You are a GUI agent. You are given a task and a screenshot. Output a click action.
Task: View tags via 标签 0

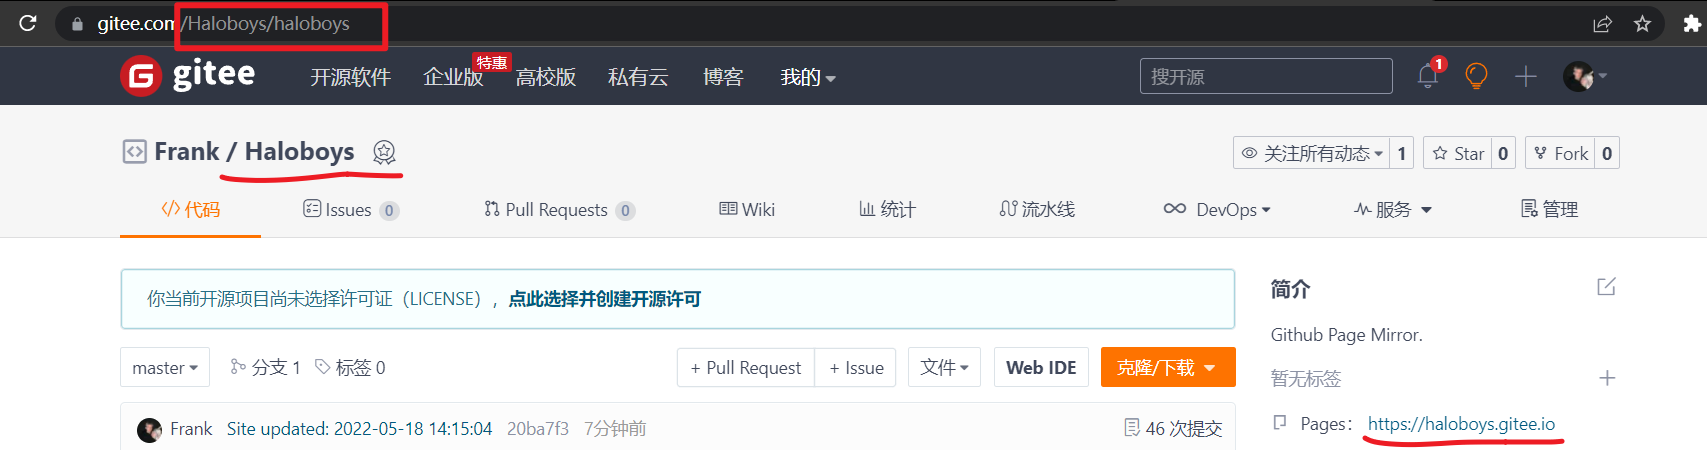click(350, 367)
